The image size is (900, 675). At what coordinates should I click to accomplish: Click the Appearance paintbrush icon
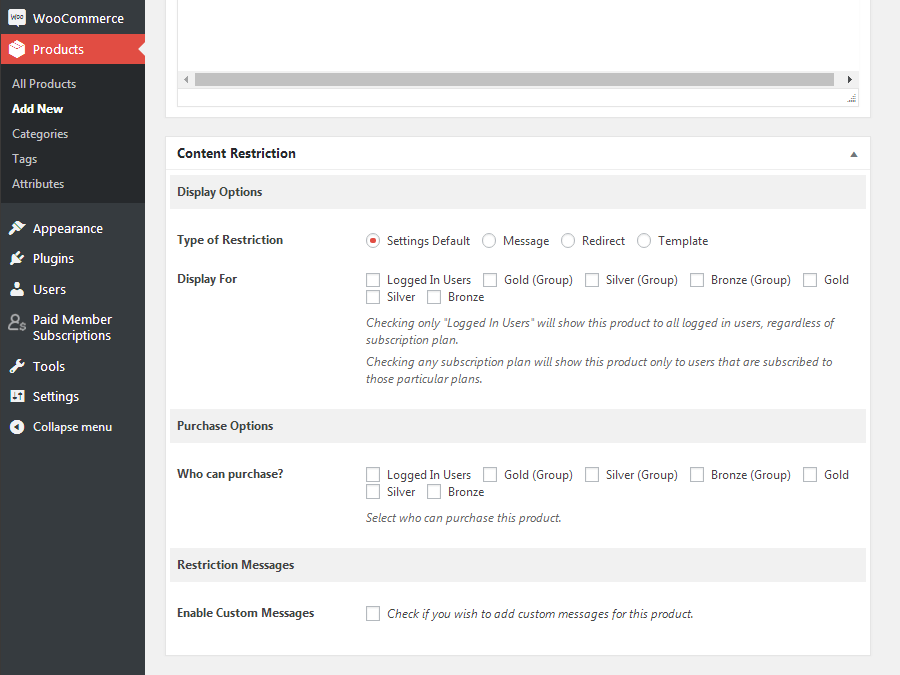17,228
